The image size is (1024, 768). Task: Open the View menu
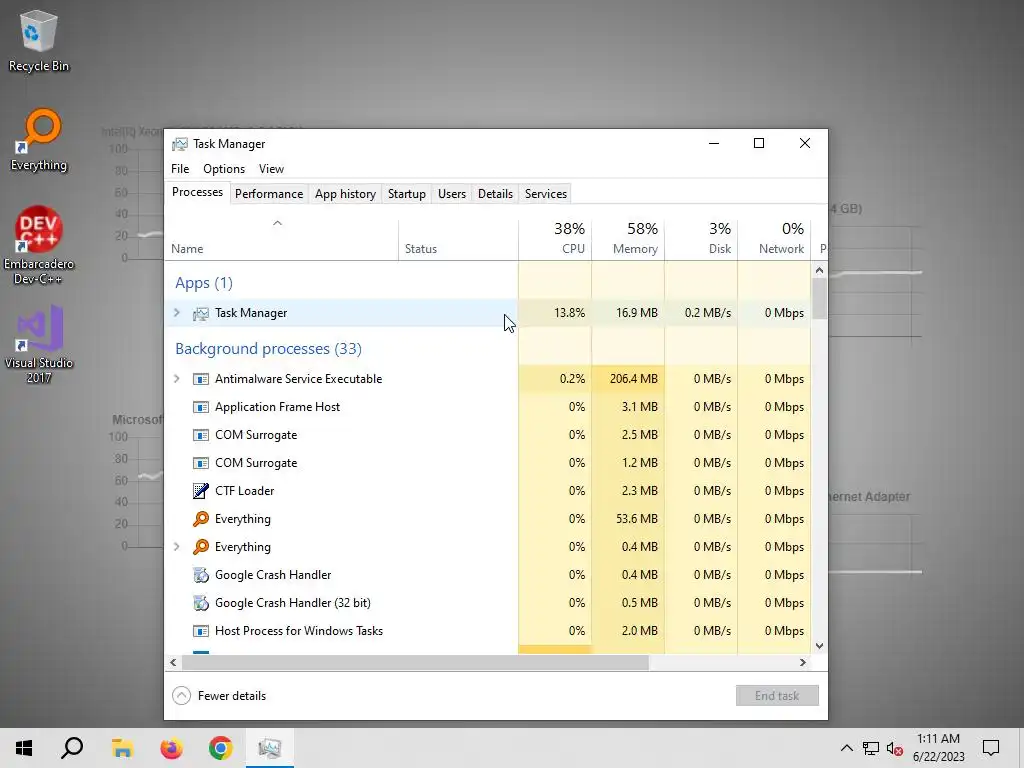coord(271,169)
